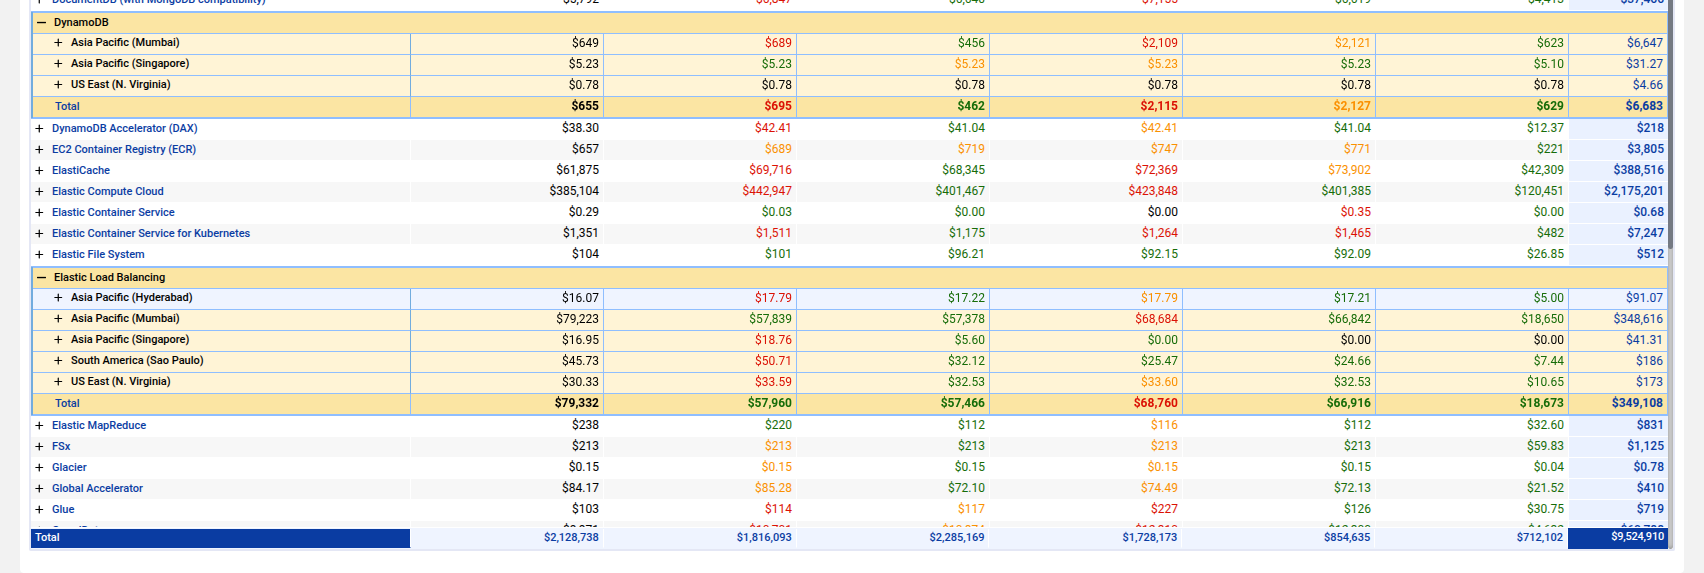This screenshot has height=573, width=1704.
Task: Collapse the Elastic Load Balancing group
Action: (x=41, y=277)
